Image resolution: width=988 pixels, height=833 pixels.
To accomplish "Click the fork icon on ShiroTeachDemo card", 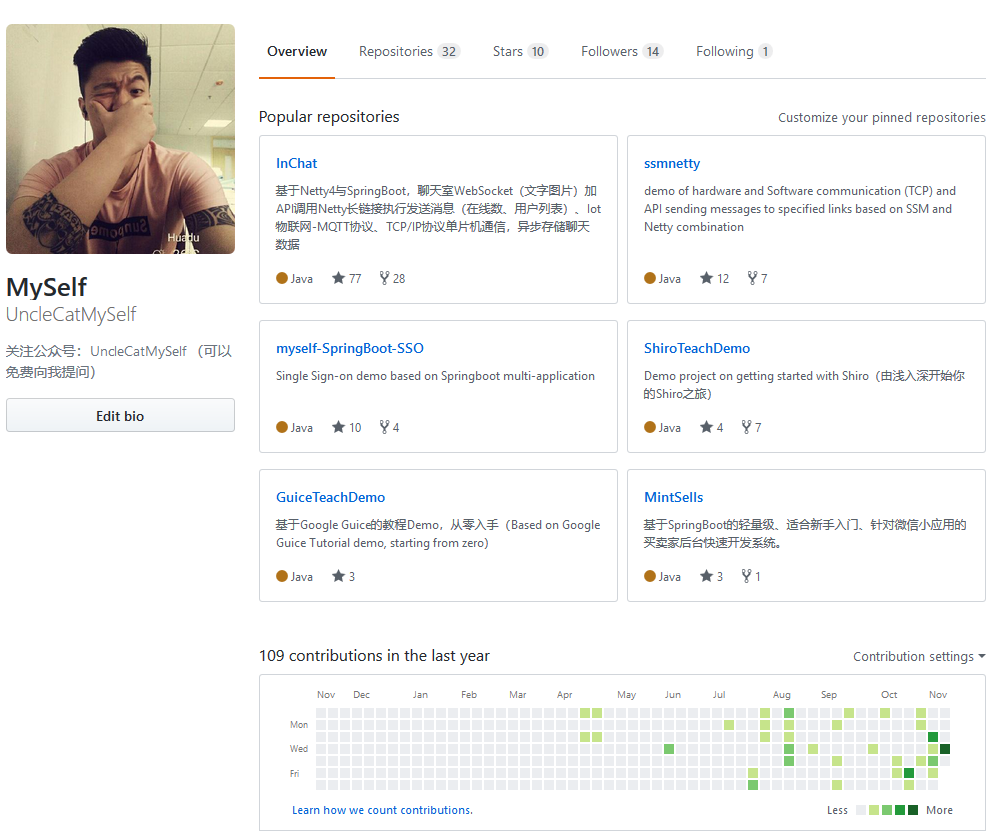I will 747,427.
